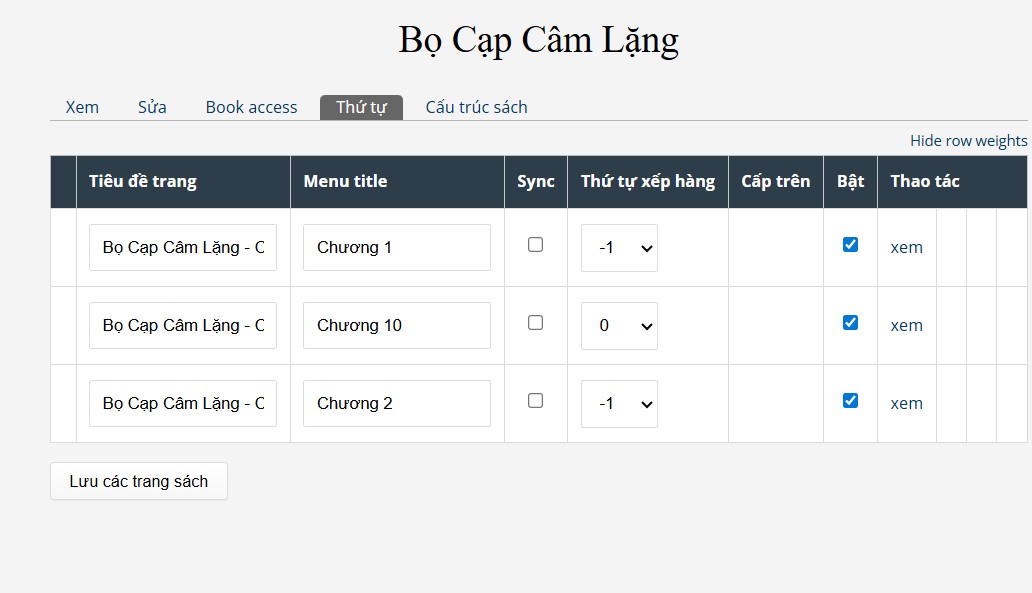Image resolution: width=1032 pixels, height=593 pixels.
Task: Open the Xem tab
Action: point(82,107)
